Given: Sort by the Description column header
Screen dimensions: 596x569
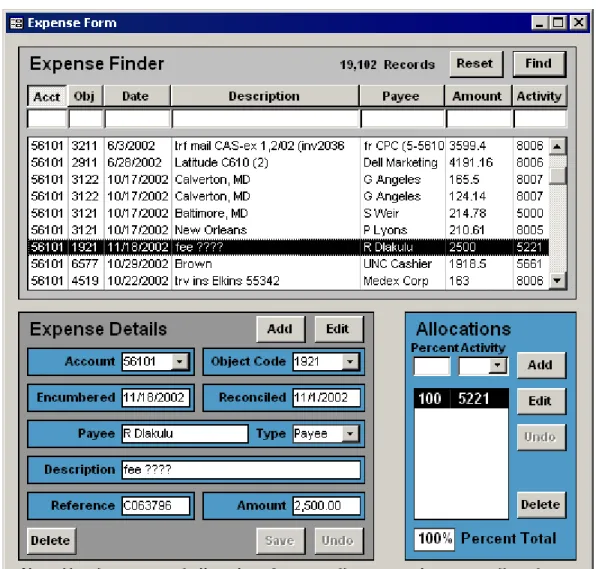Looking at the screenshot, I should click(265, 96).
